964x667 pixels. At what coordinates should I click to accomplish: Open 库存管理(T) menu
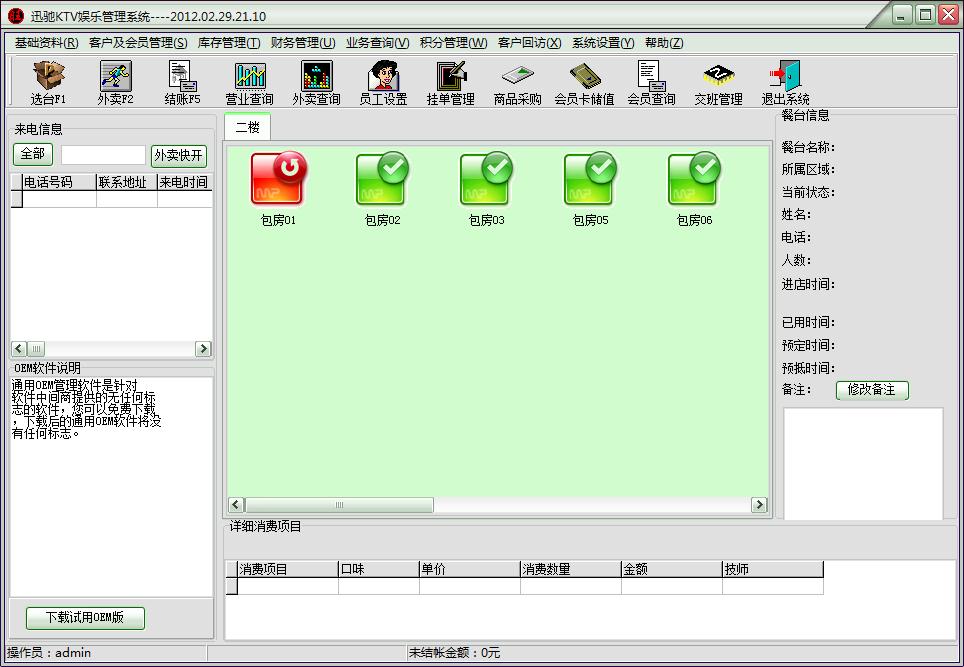click(x=229, y=43)
